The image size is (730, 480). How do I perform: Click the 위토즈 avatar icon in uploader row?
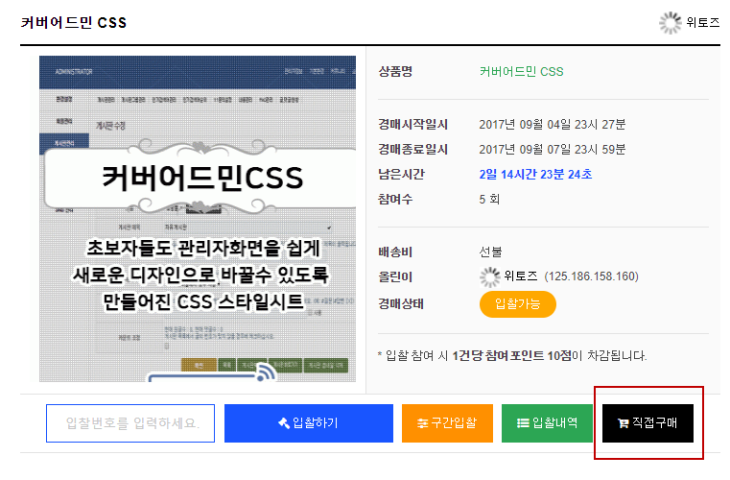(490, 277)
